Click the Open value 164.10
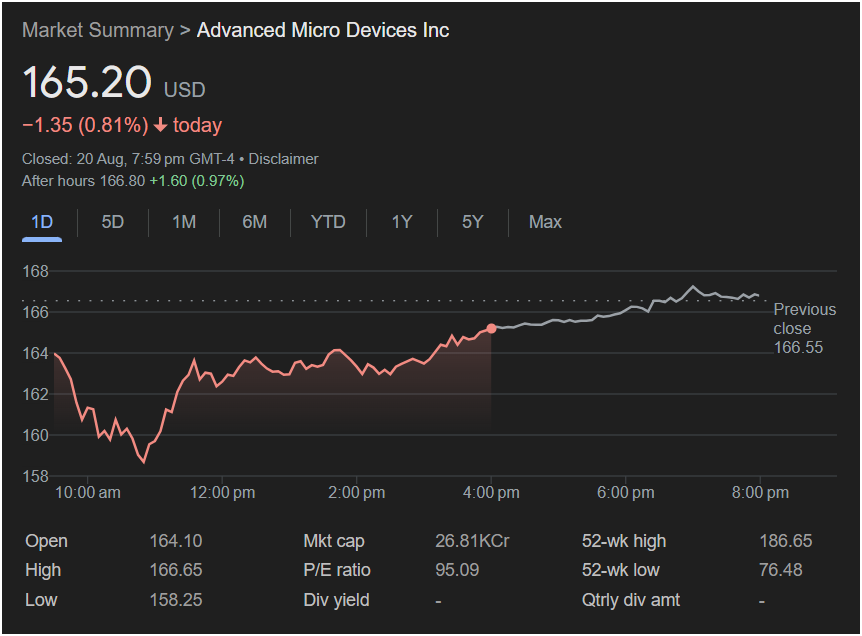The width and height of the screenshot is (862, 636). (176, 541)
